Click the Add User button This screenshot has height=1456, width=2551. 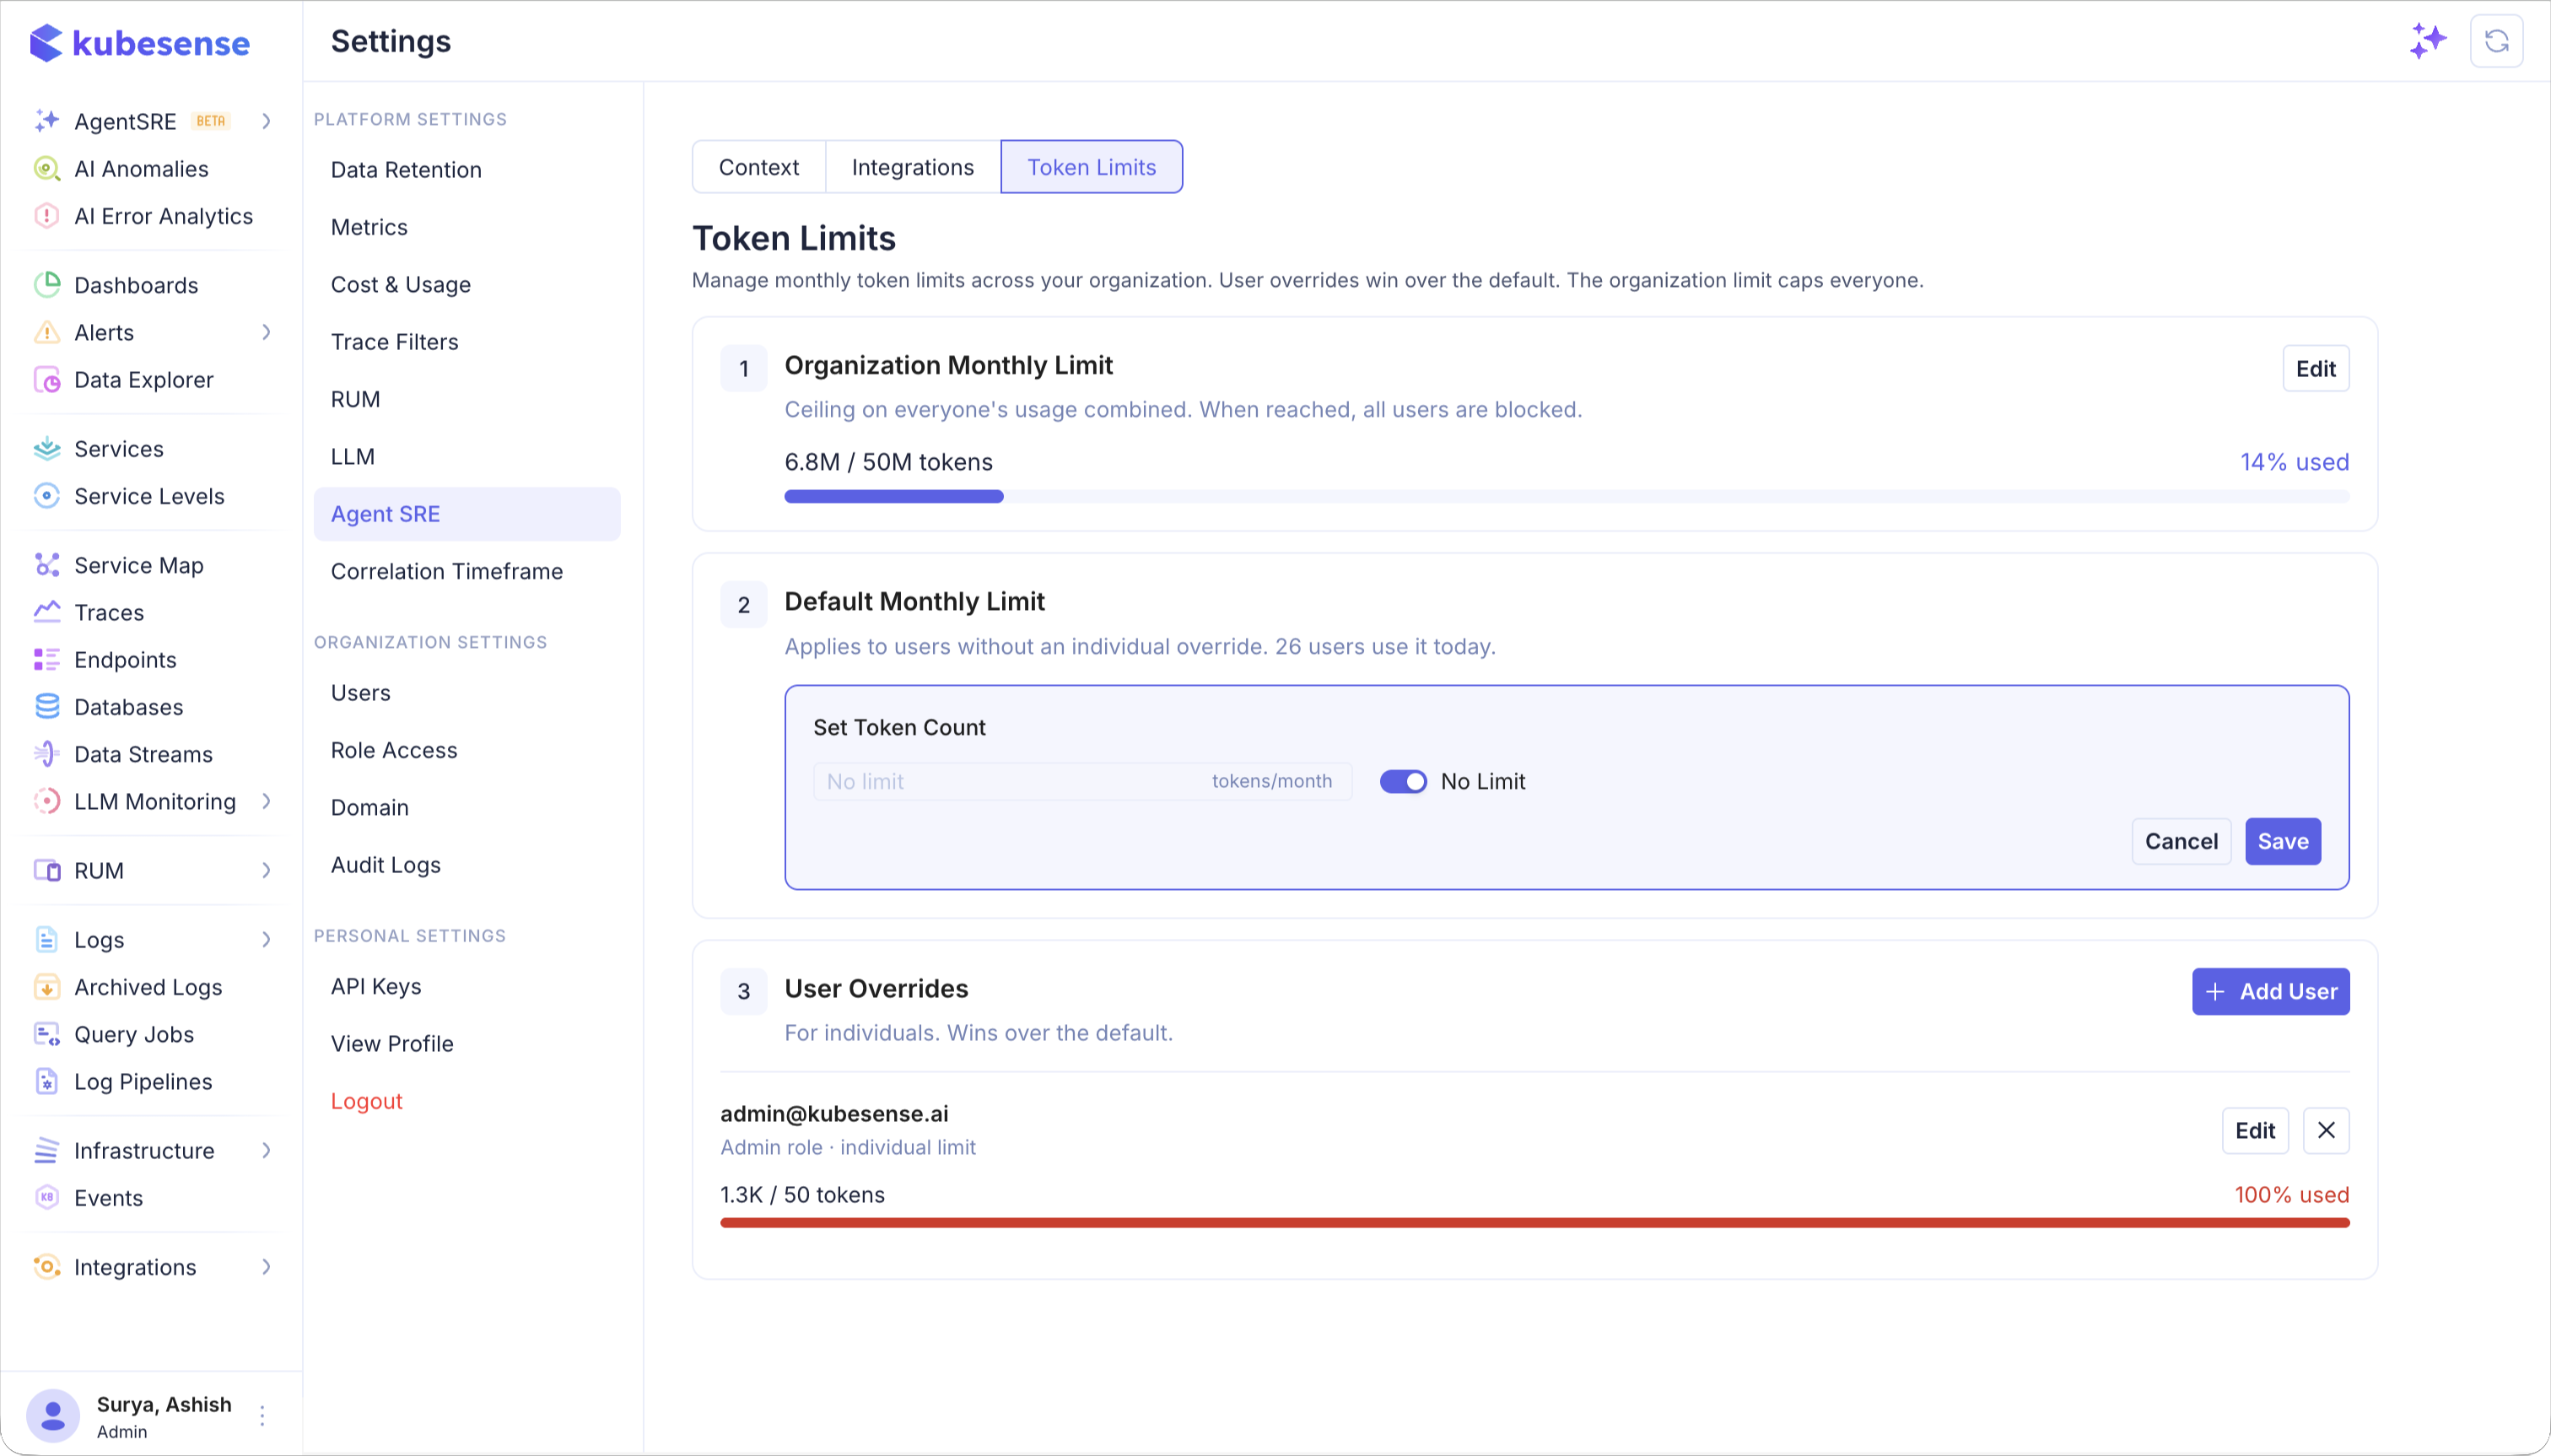point(2271,992)
